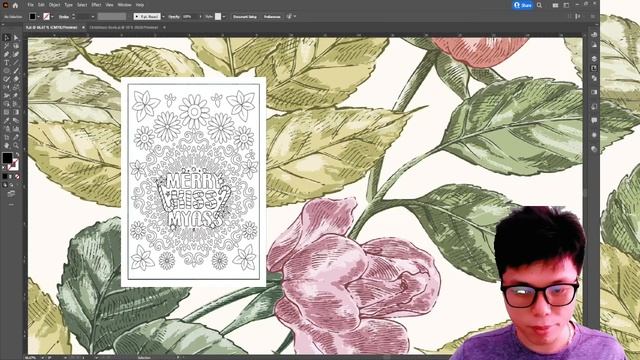Open stroke weight dropdown

pyautogui.click(x=93, y=17)
